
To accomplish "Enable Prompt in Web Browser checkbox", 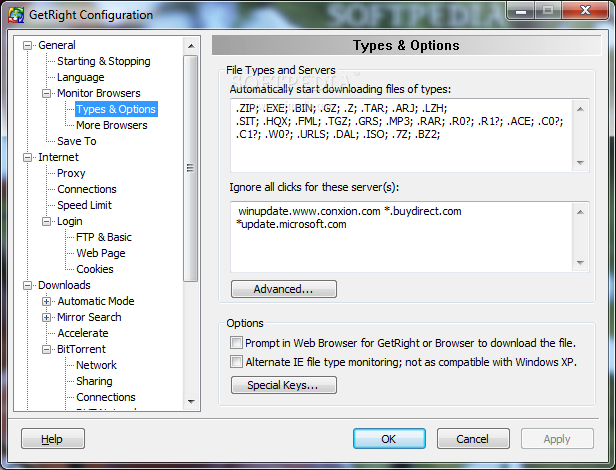I will point(236,343).
